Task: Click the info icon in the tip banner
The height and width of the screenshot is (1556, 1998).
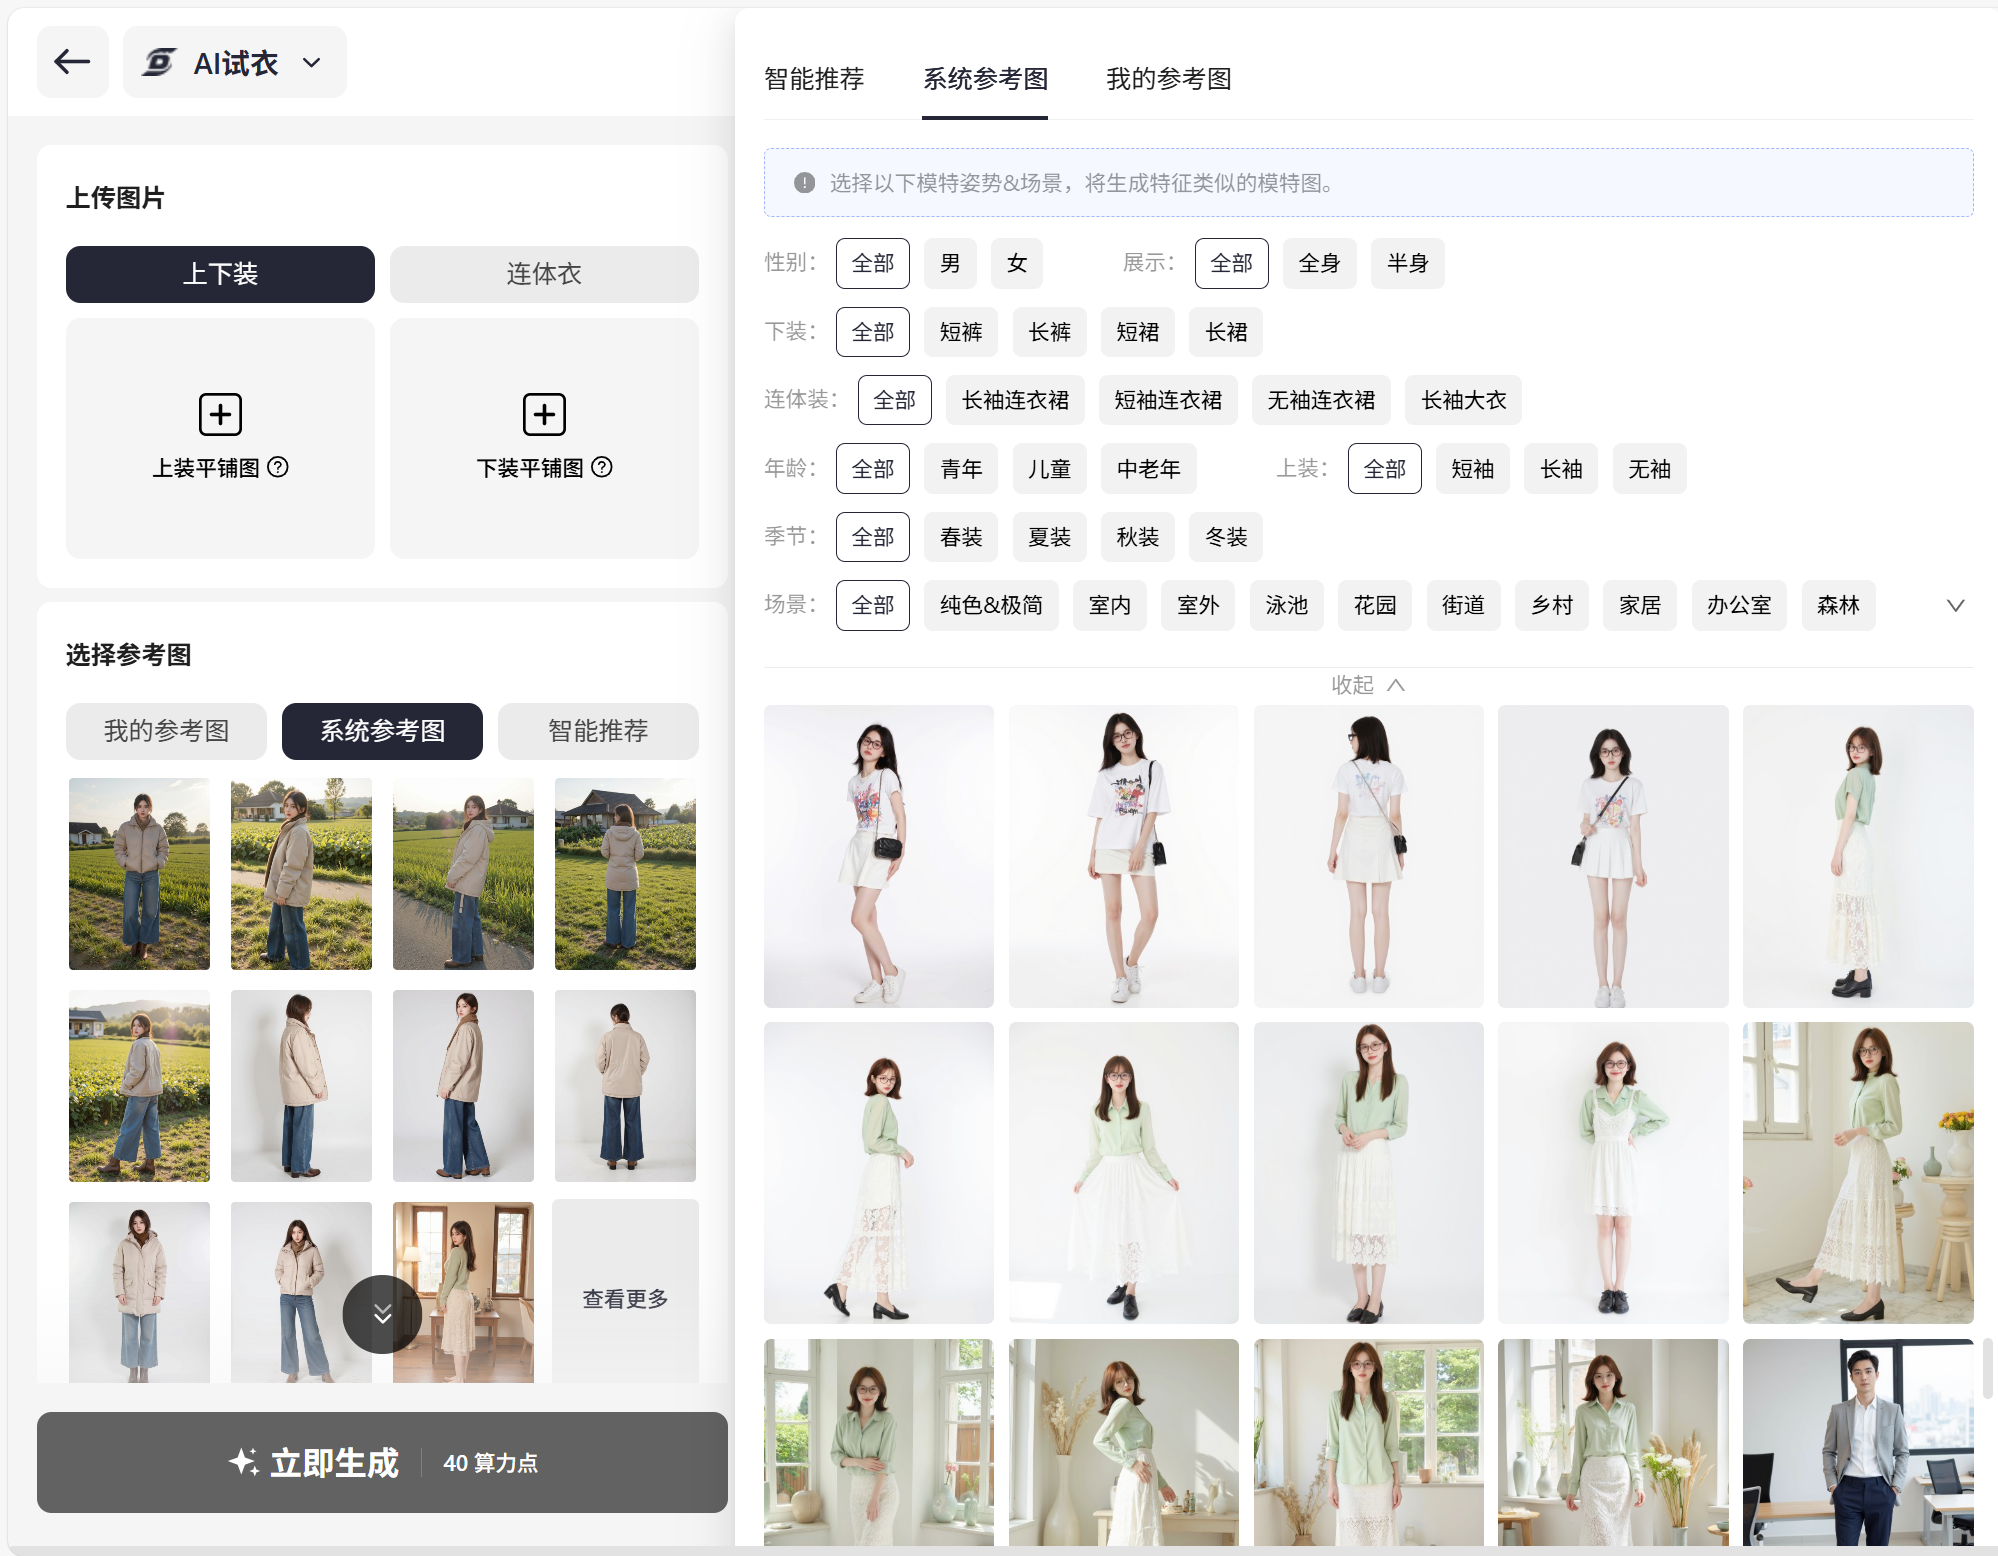Action: click(x=804, y=183)
